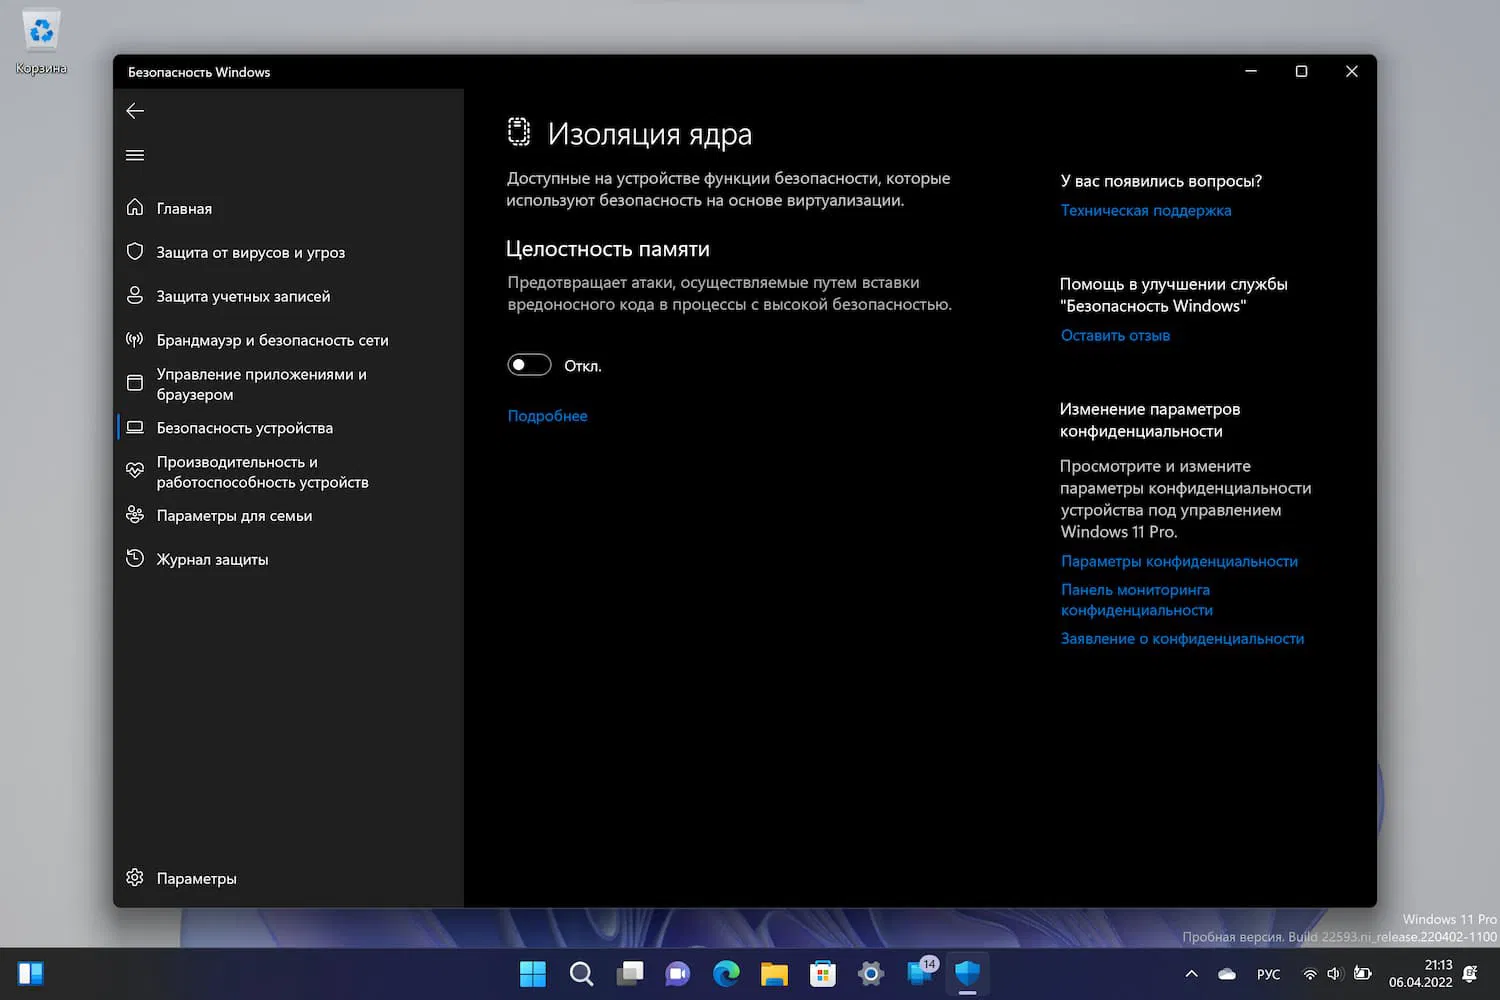Image resolution: width=1500 pixels, height=1000 pixels.
Task: Open Техническая поддержка link
Action: pos(1146,210)
